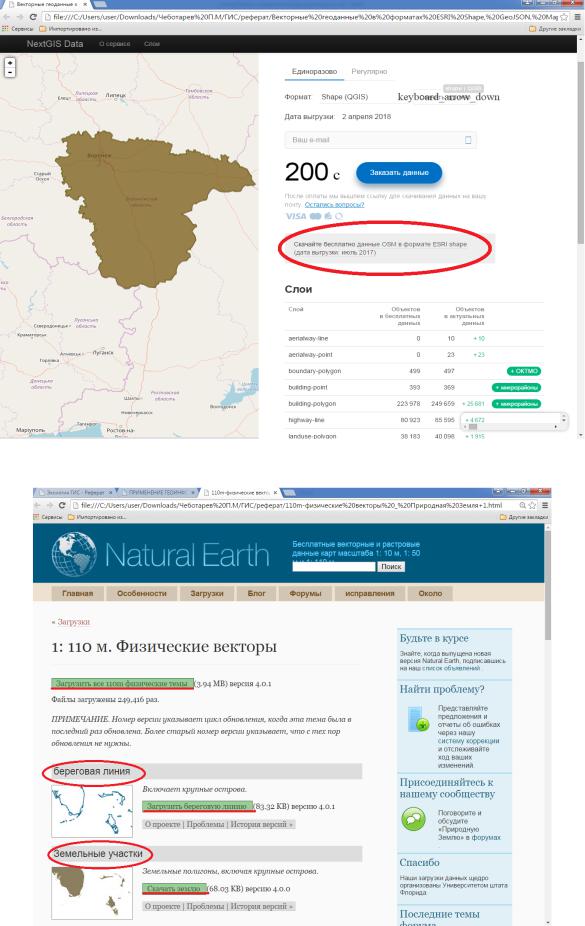Bookmark Natural Earth page with star
This screenshot has height=926, width=585.
click(532, 506)
